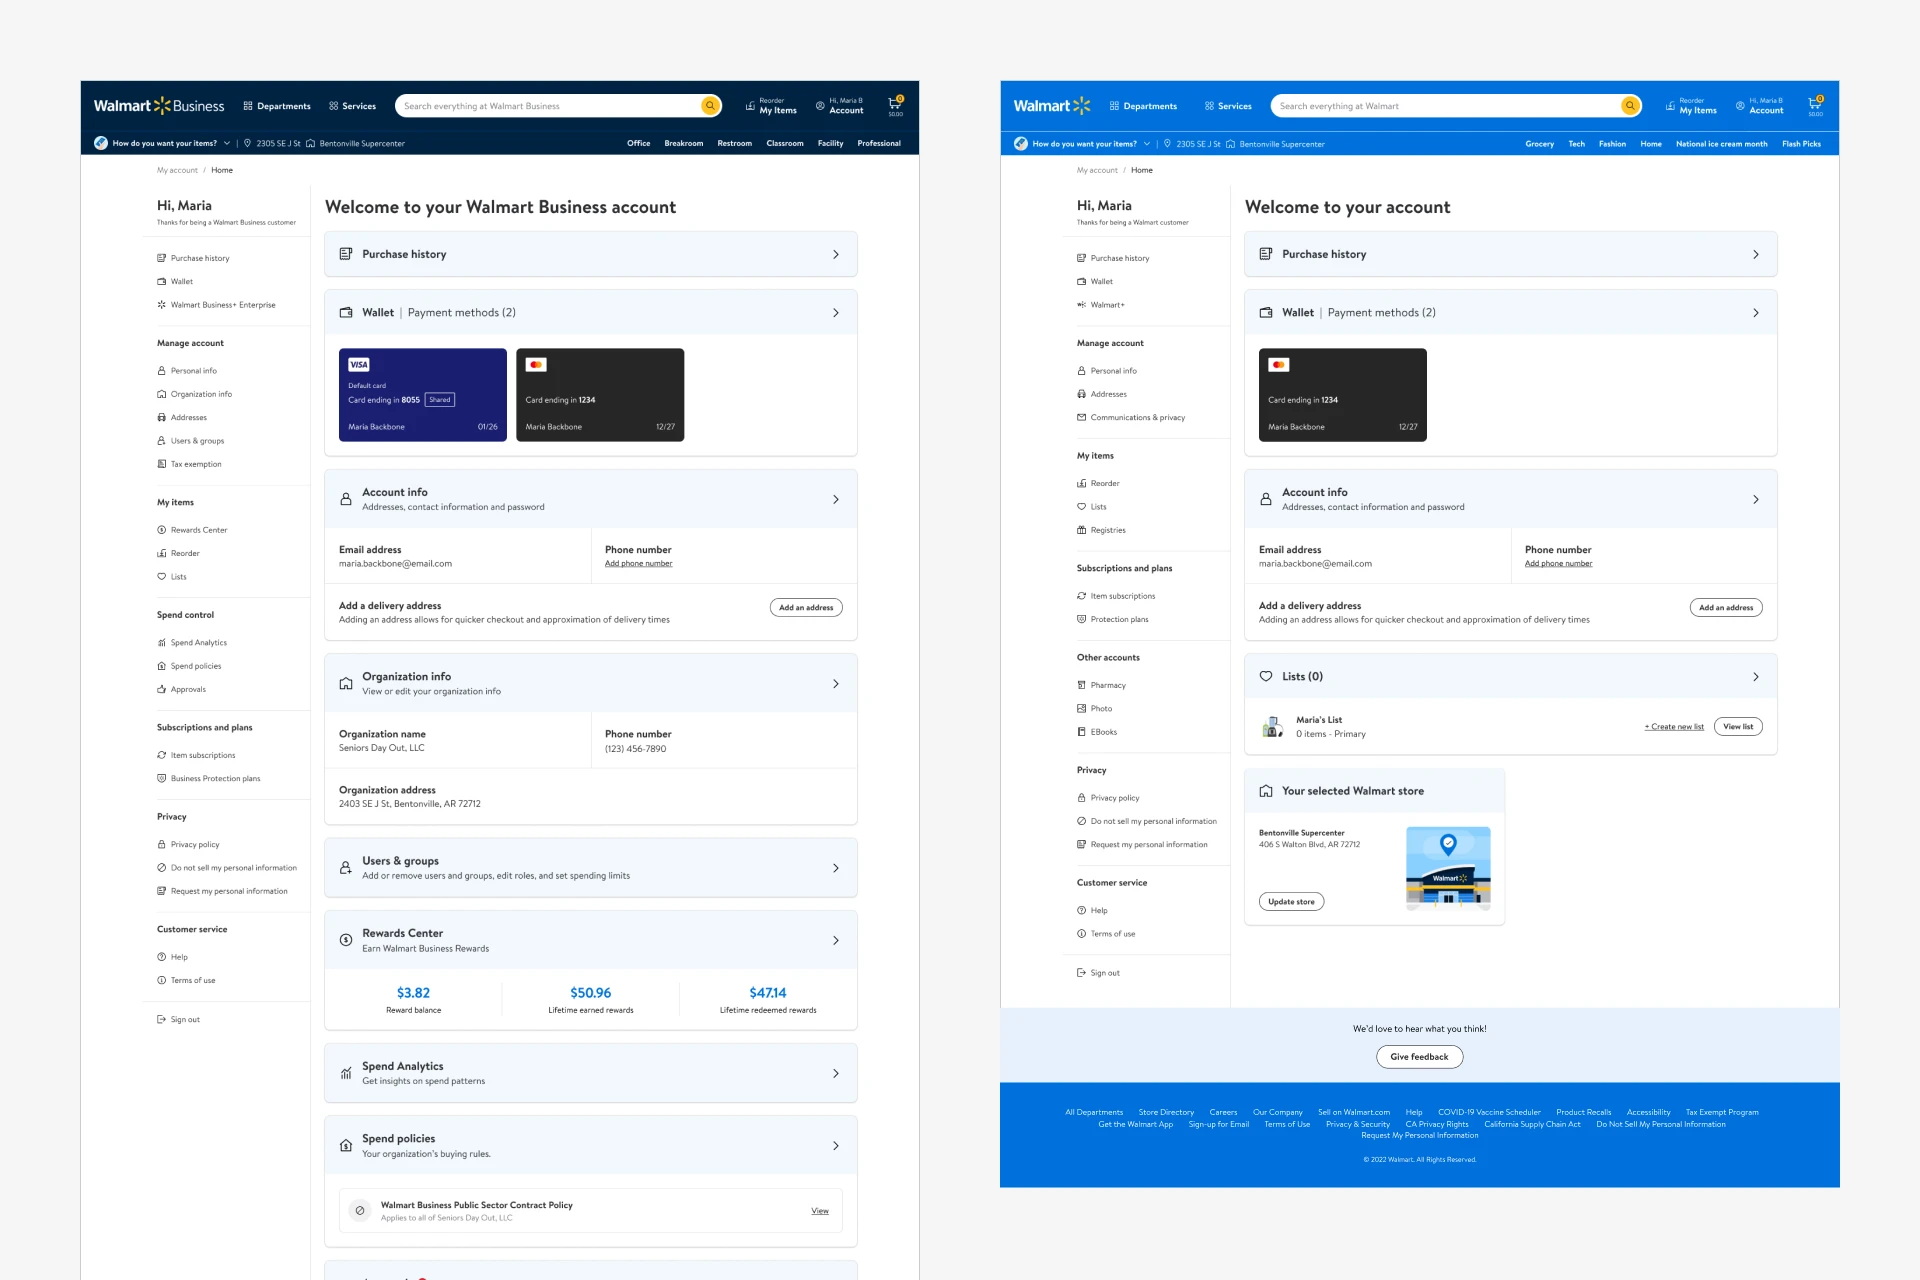Switch to the Classroom department tab

[x=784, y=143]
